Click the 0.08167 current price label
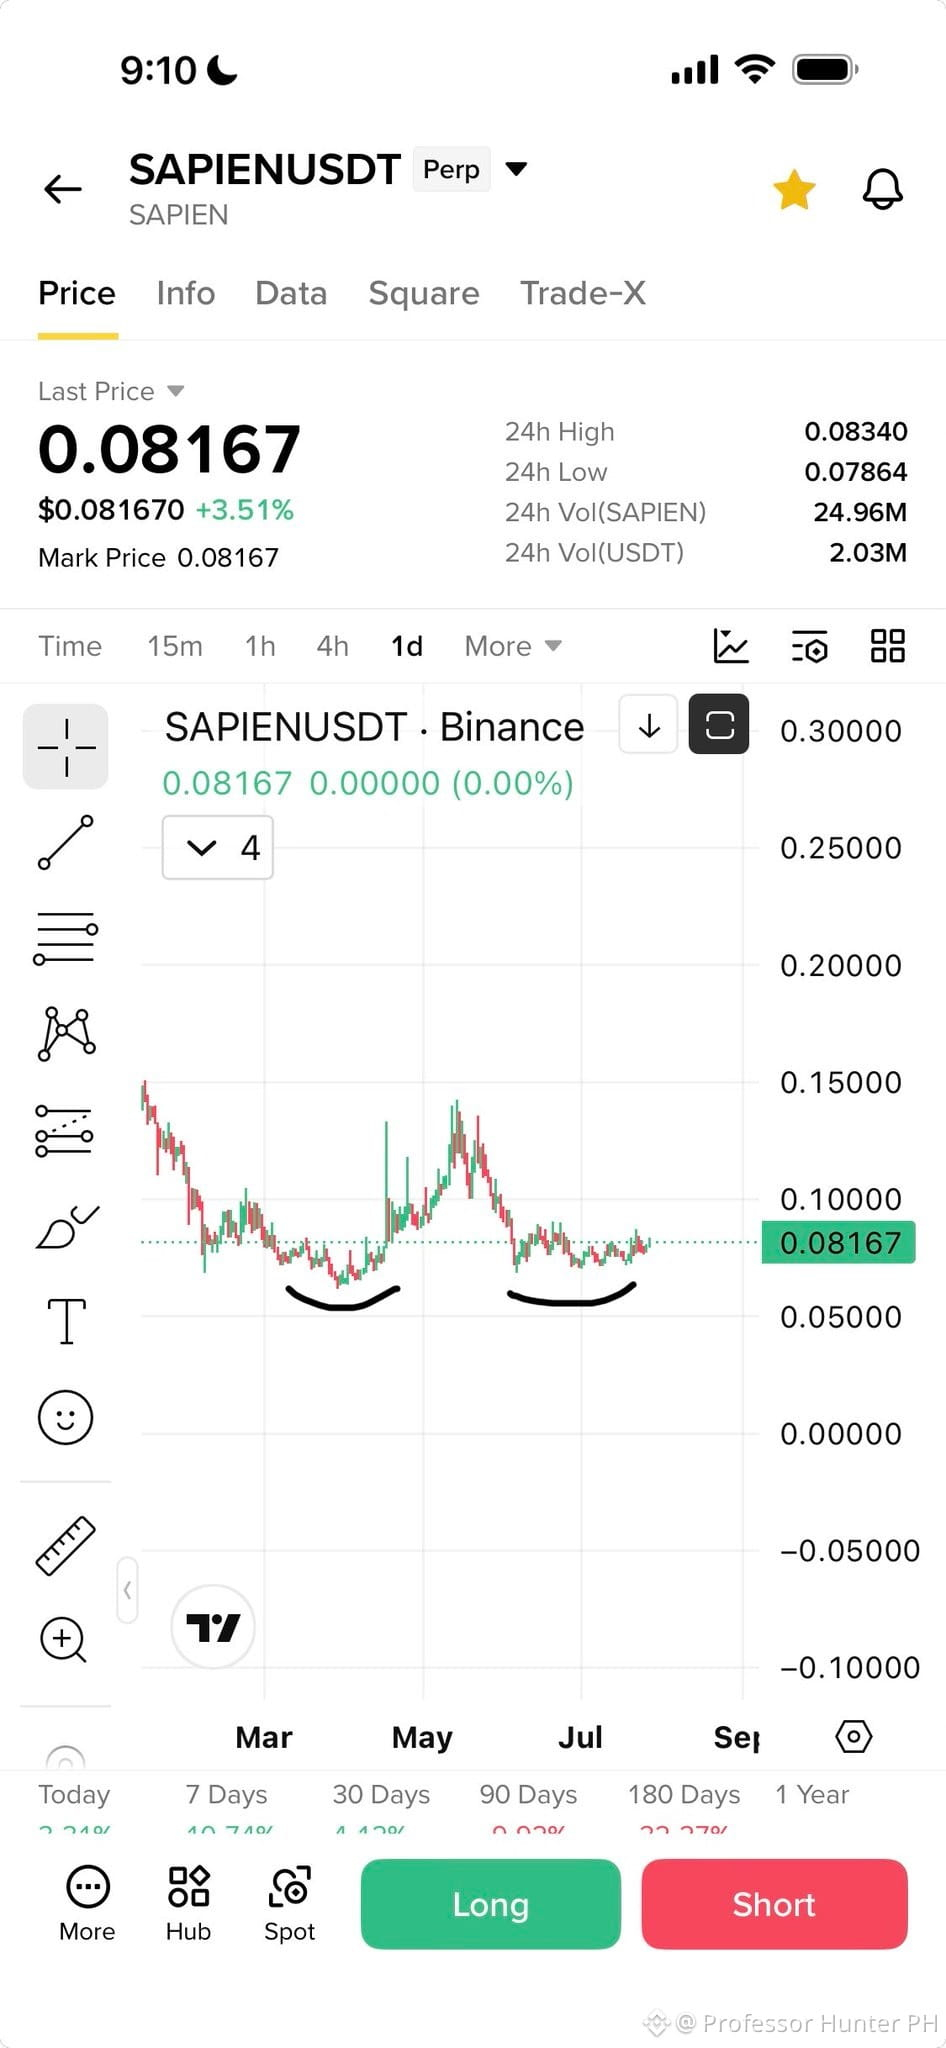This screenshot has height=2048, width=946. coord(838,1243)
